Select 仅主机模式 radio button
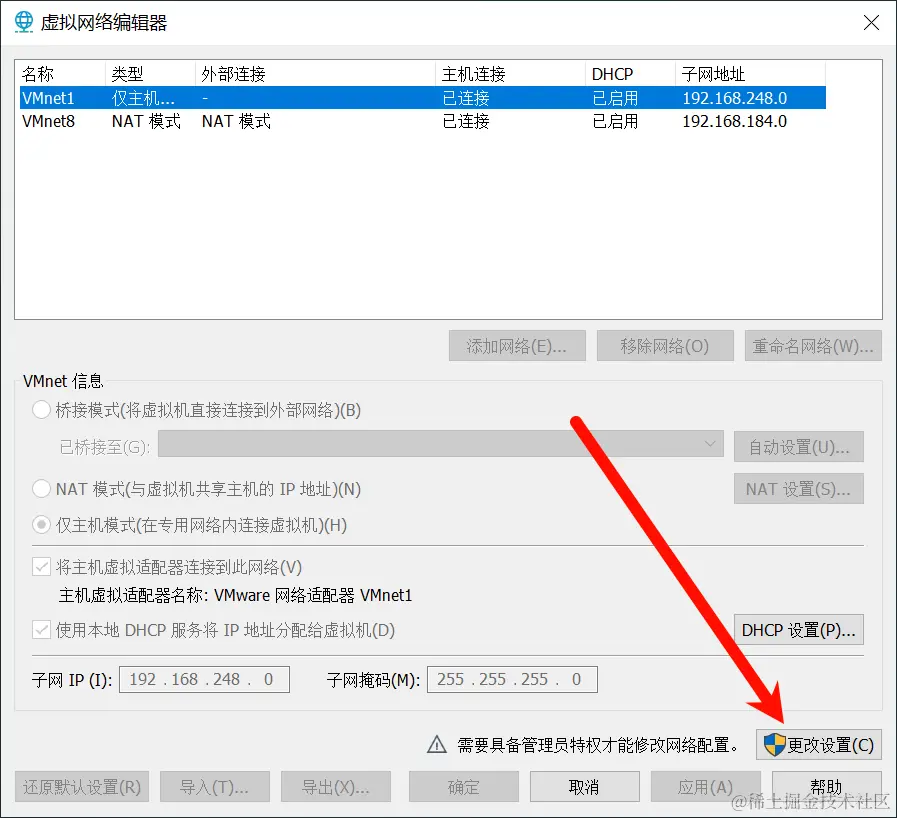This screenshot has width=897, height=818. pos(41,525)
